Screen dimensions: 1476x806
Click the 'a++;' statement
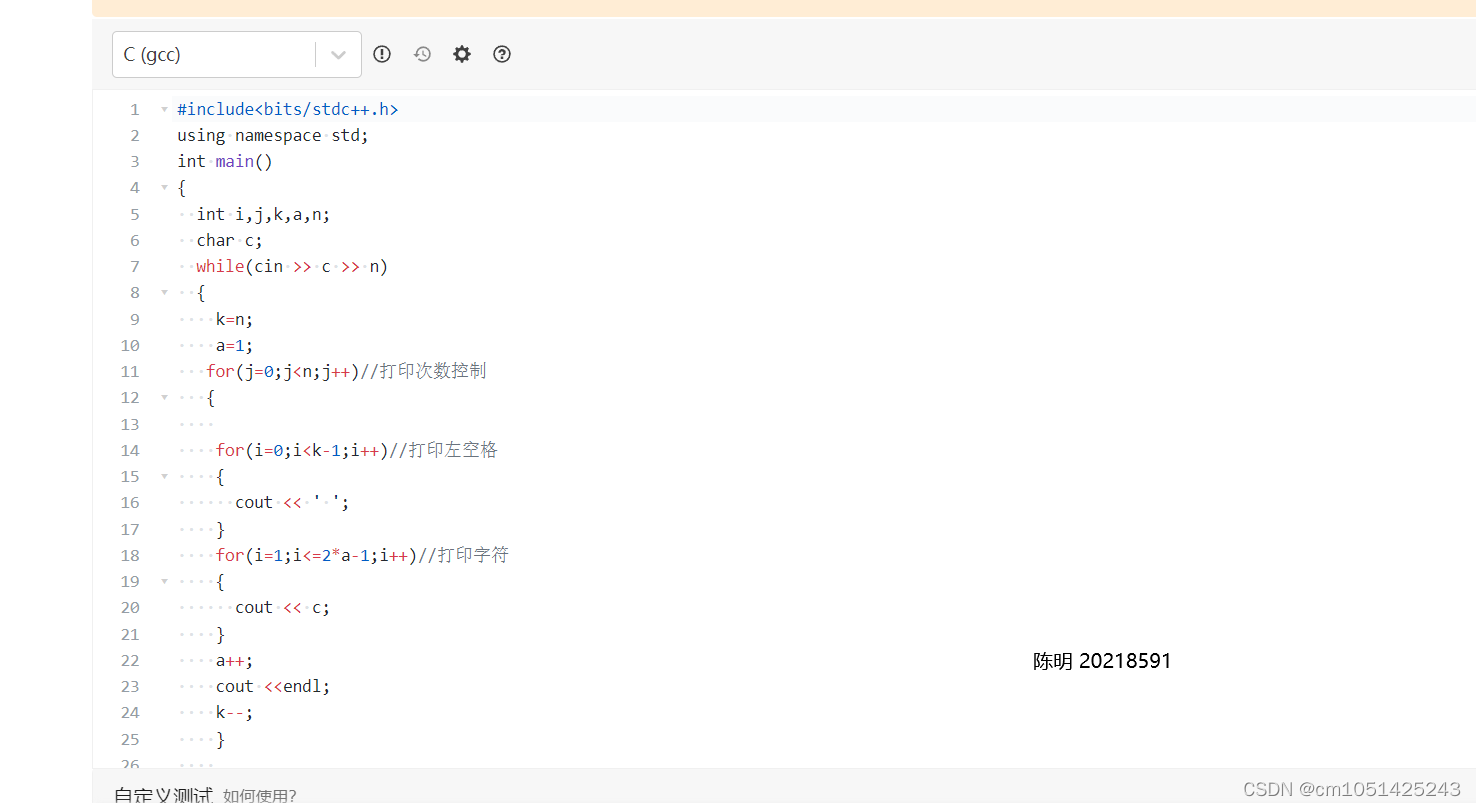[x=235, y=660]
